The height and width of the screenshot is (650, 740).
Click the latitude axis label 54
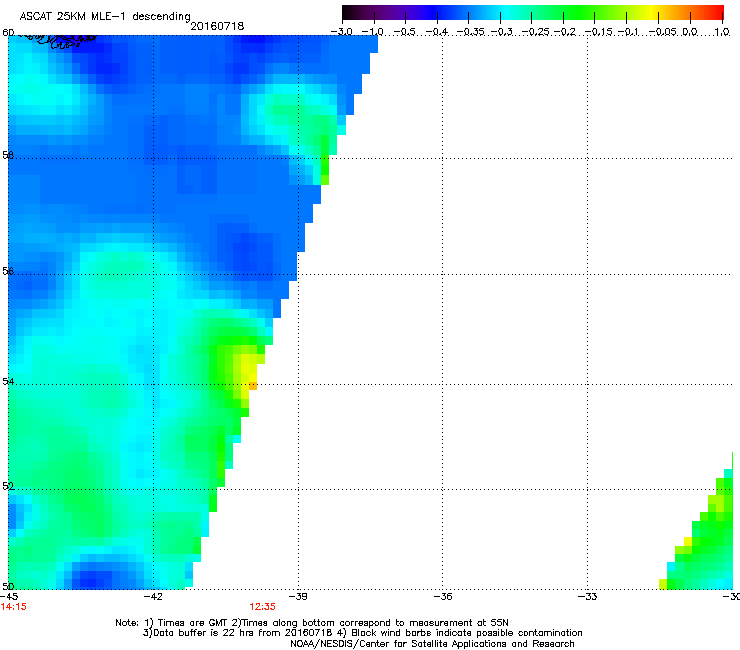[8, 381]
